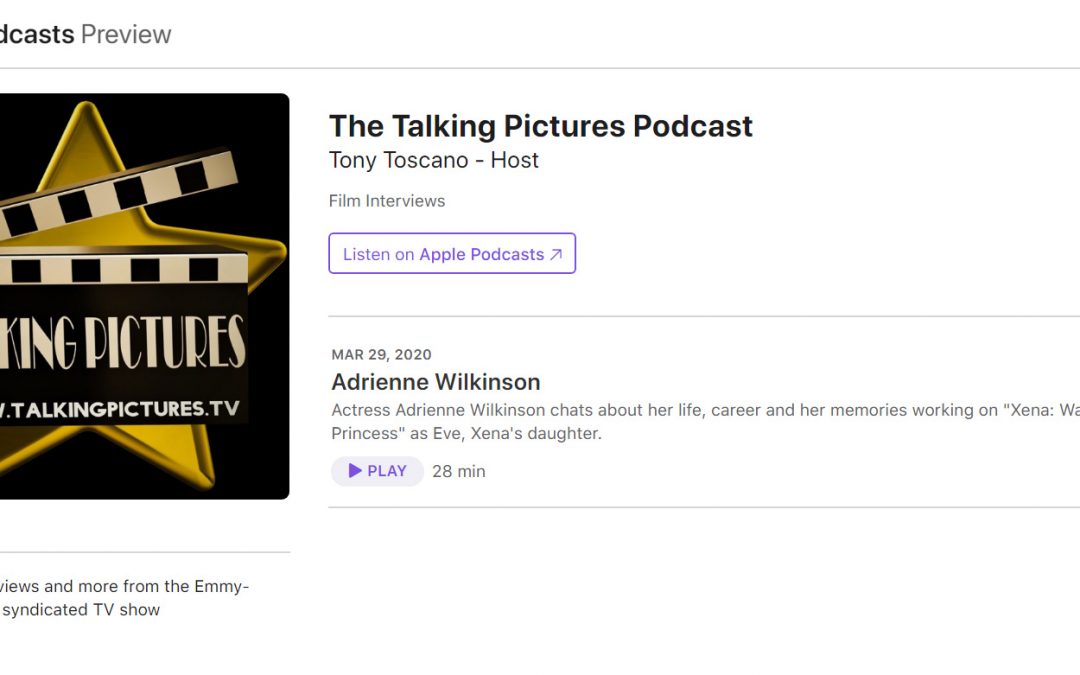Click the Film Interviews category link
This screenshot has height=675, width=1080.
coord(386,201)
